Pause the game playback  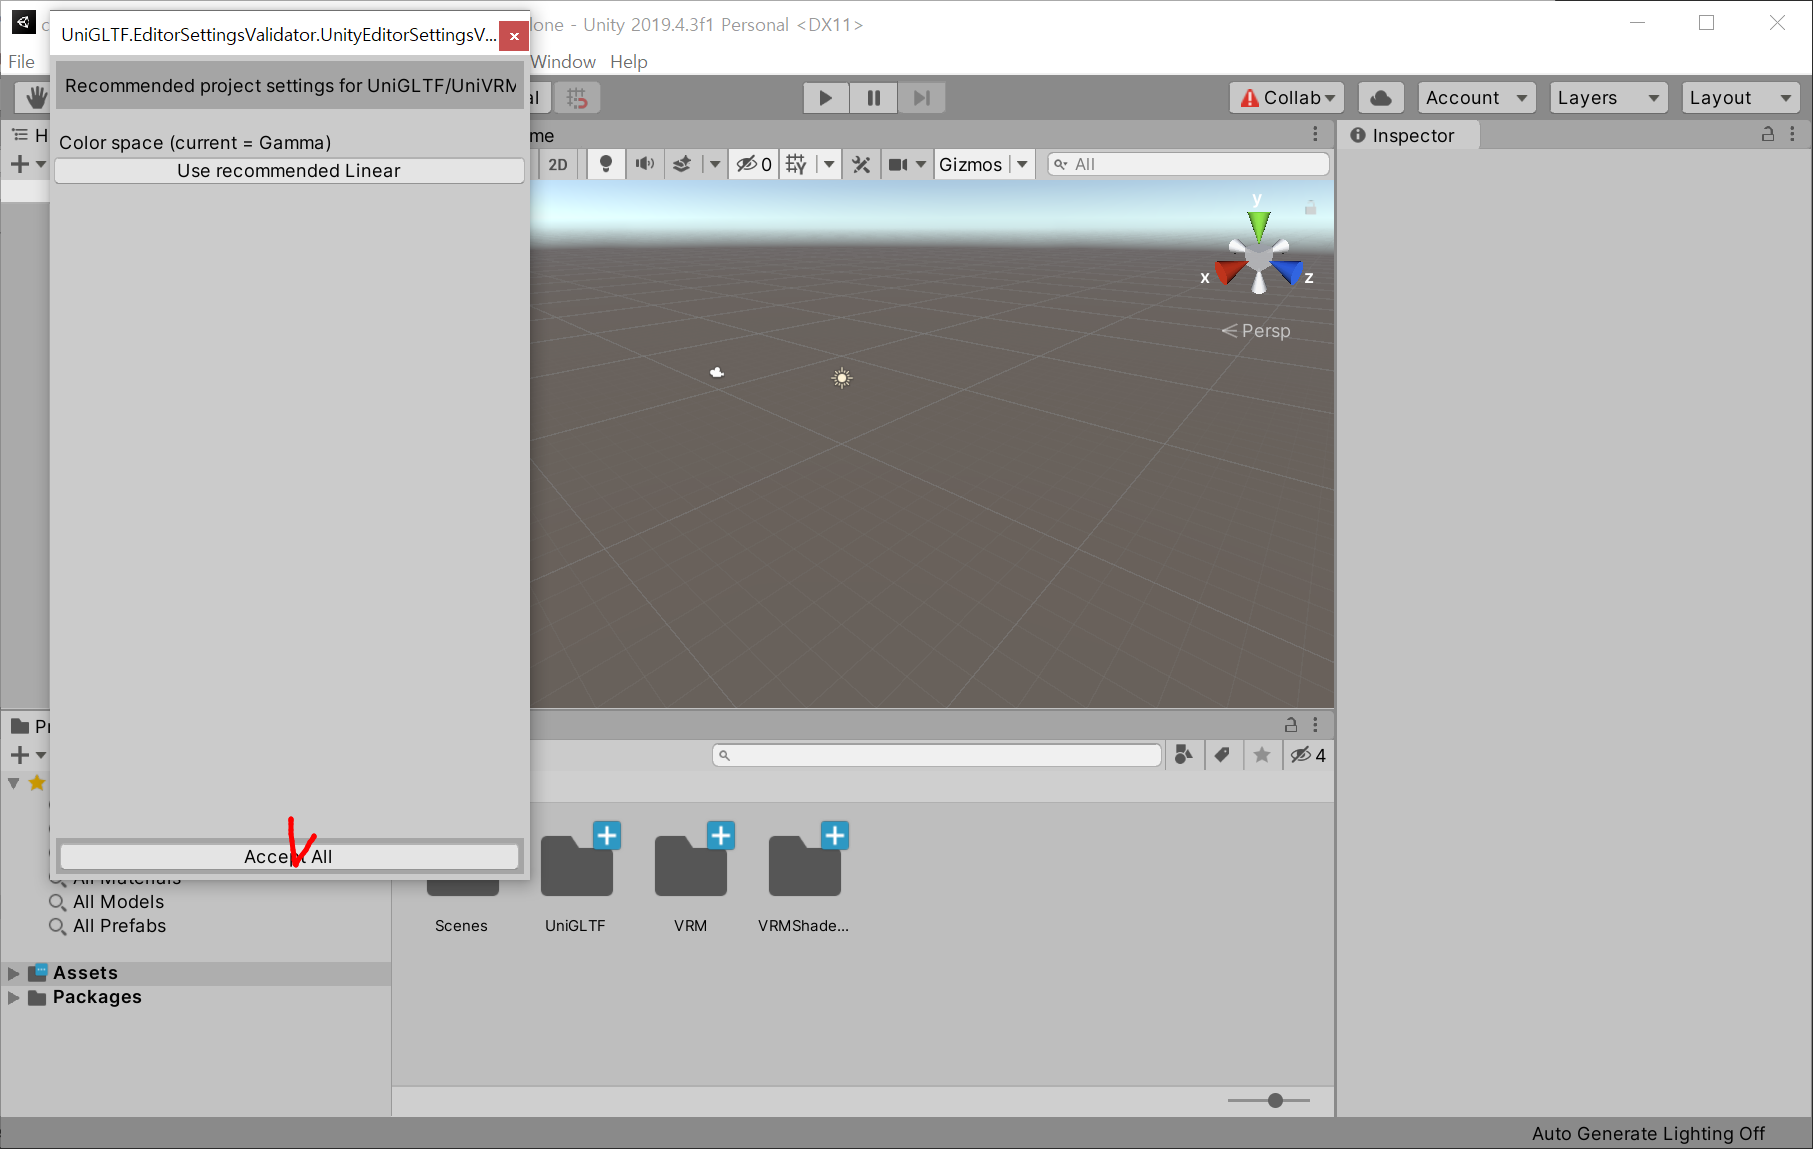pos(873,98)
